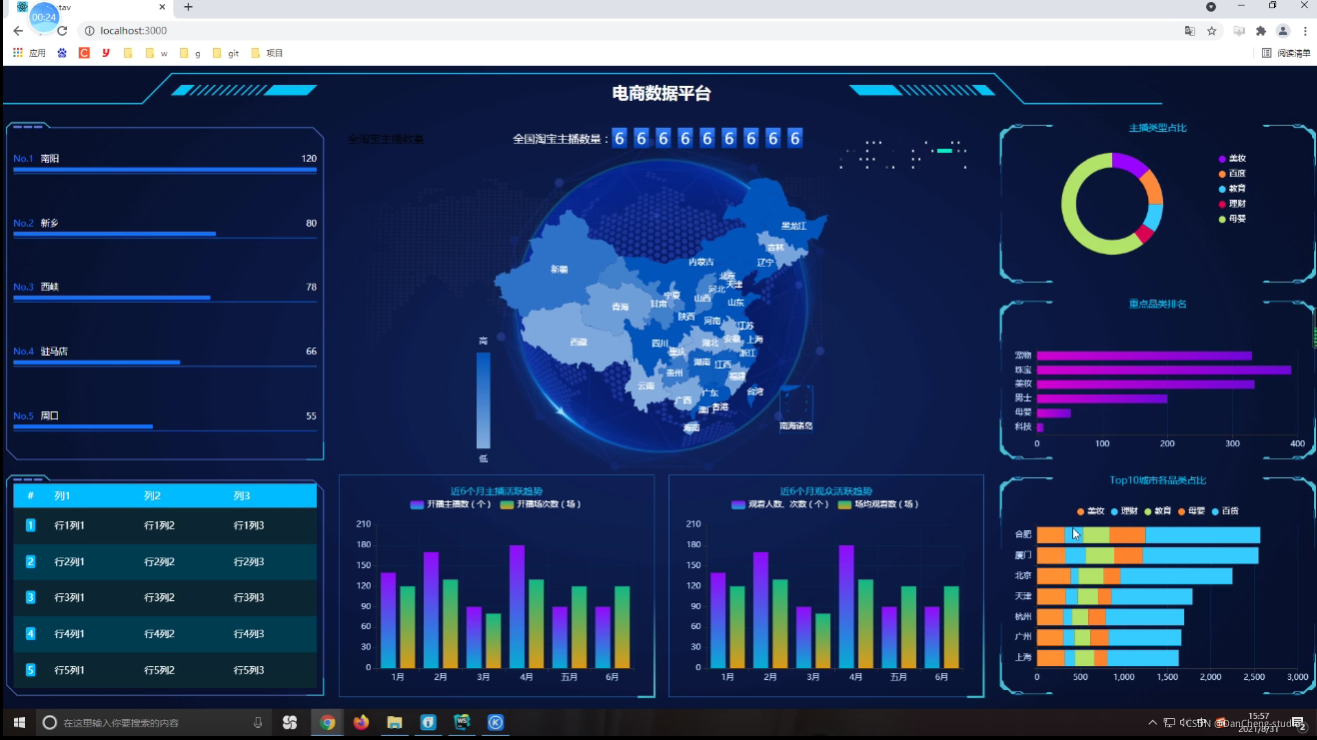Toggle 场均观看数 legend series
Screen dimensions: 1317x740
pyautogui.click(x=879, y=504)
